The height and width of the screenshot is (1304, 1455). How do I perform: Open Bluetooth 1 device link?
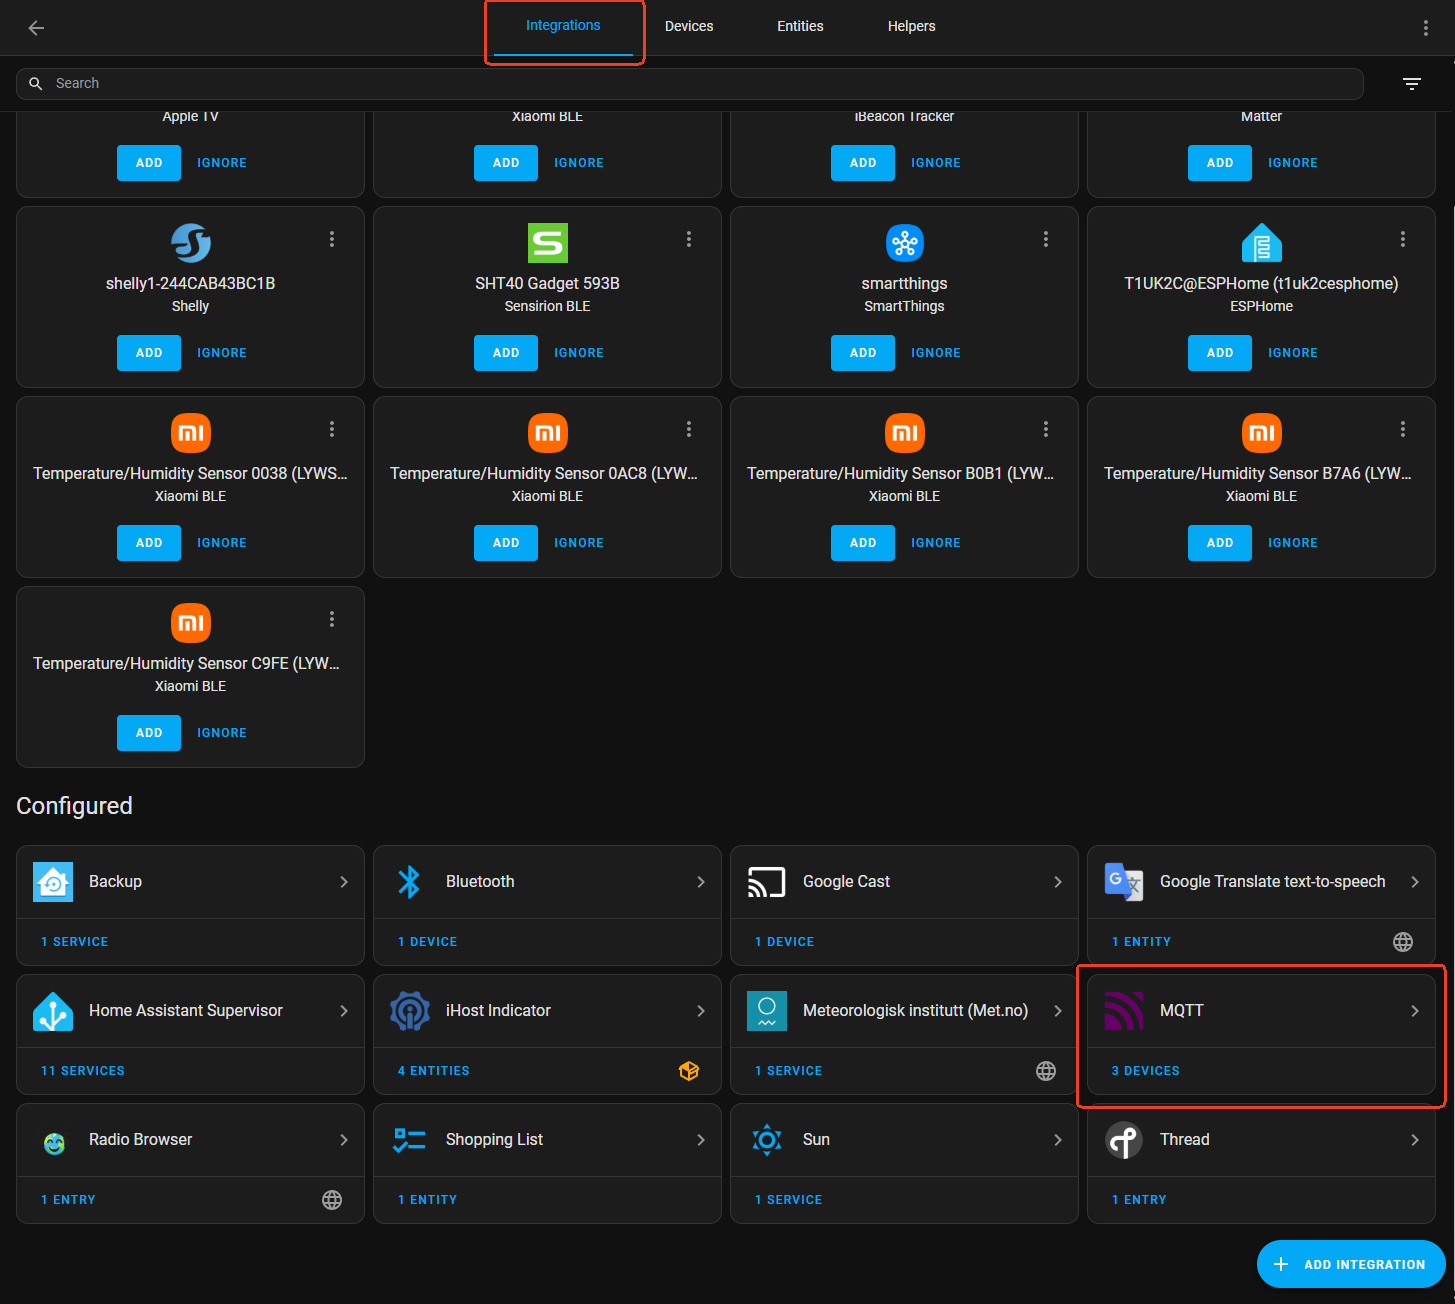pos(427,942)
